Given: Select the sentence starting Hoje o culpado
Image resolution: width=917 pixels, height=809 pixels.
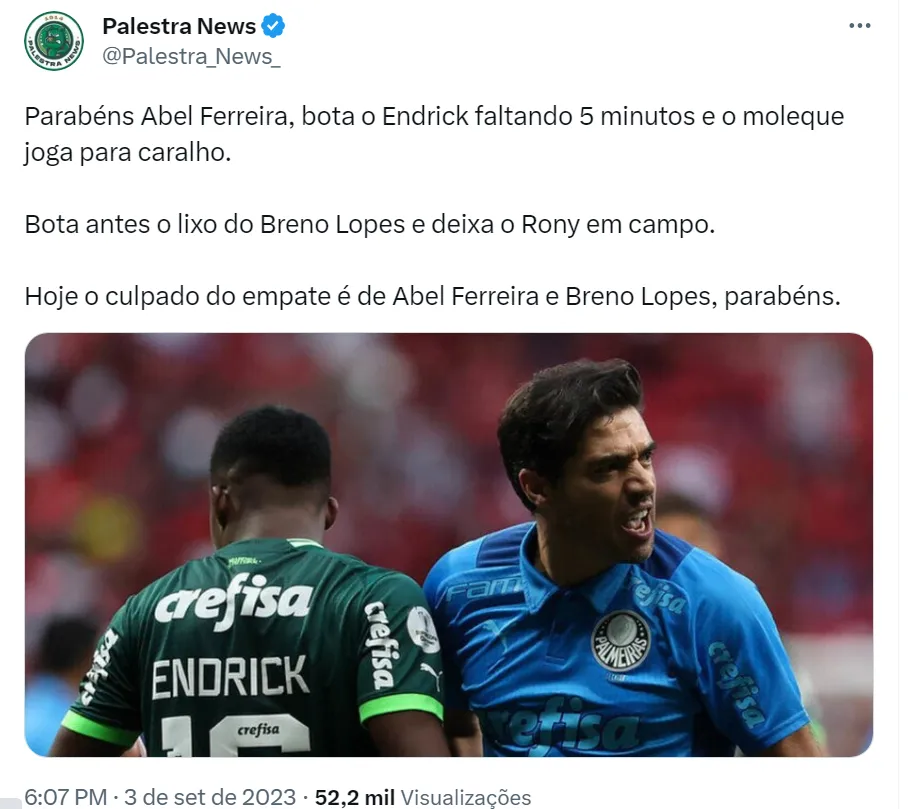Looking at the screenshot, I should pos(432,296).
